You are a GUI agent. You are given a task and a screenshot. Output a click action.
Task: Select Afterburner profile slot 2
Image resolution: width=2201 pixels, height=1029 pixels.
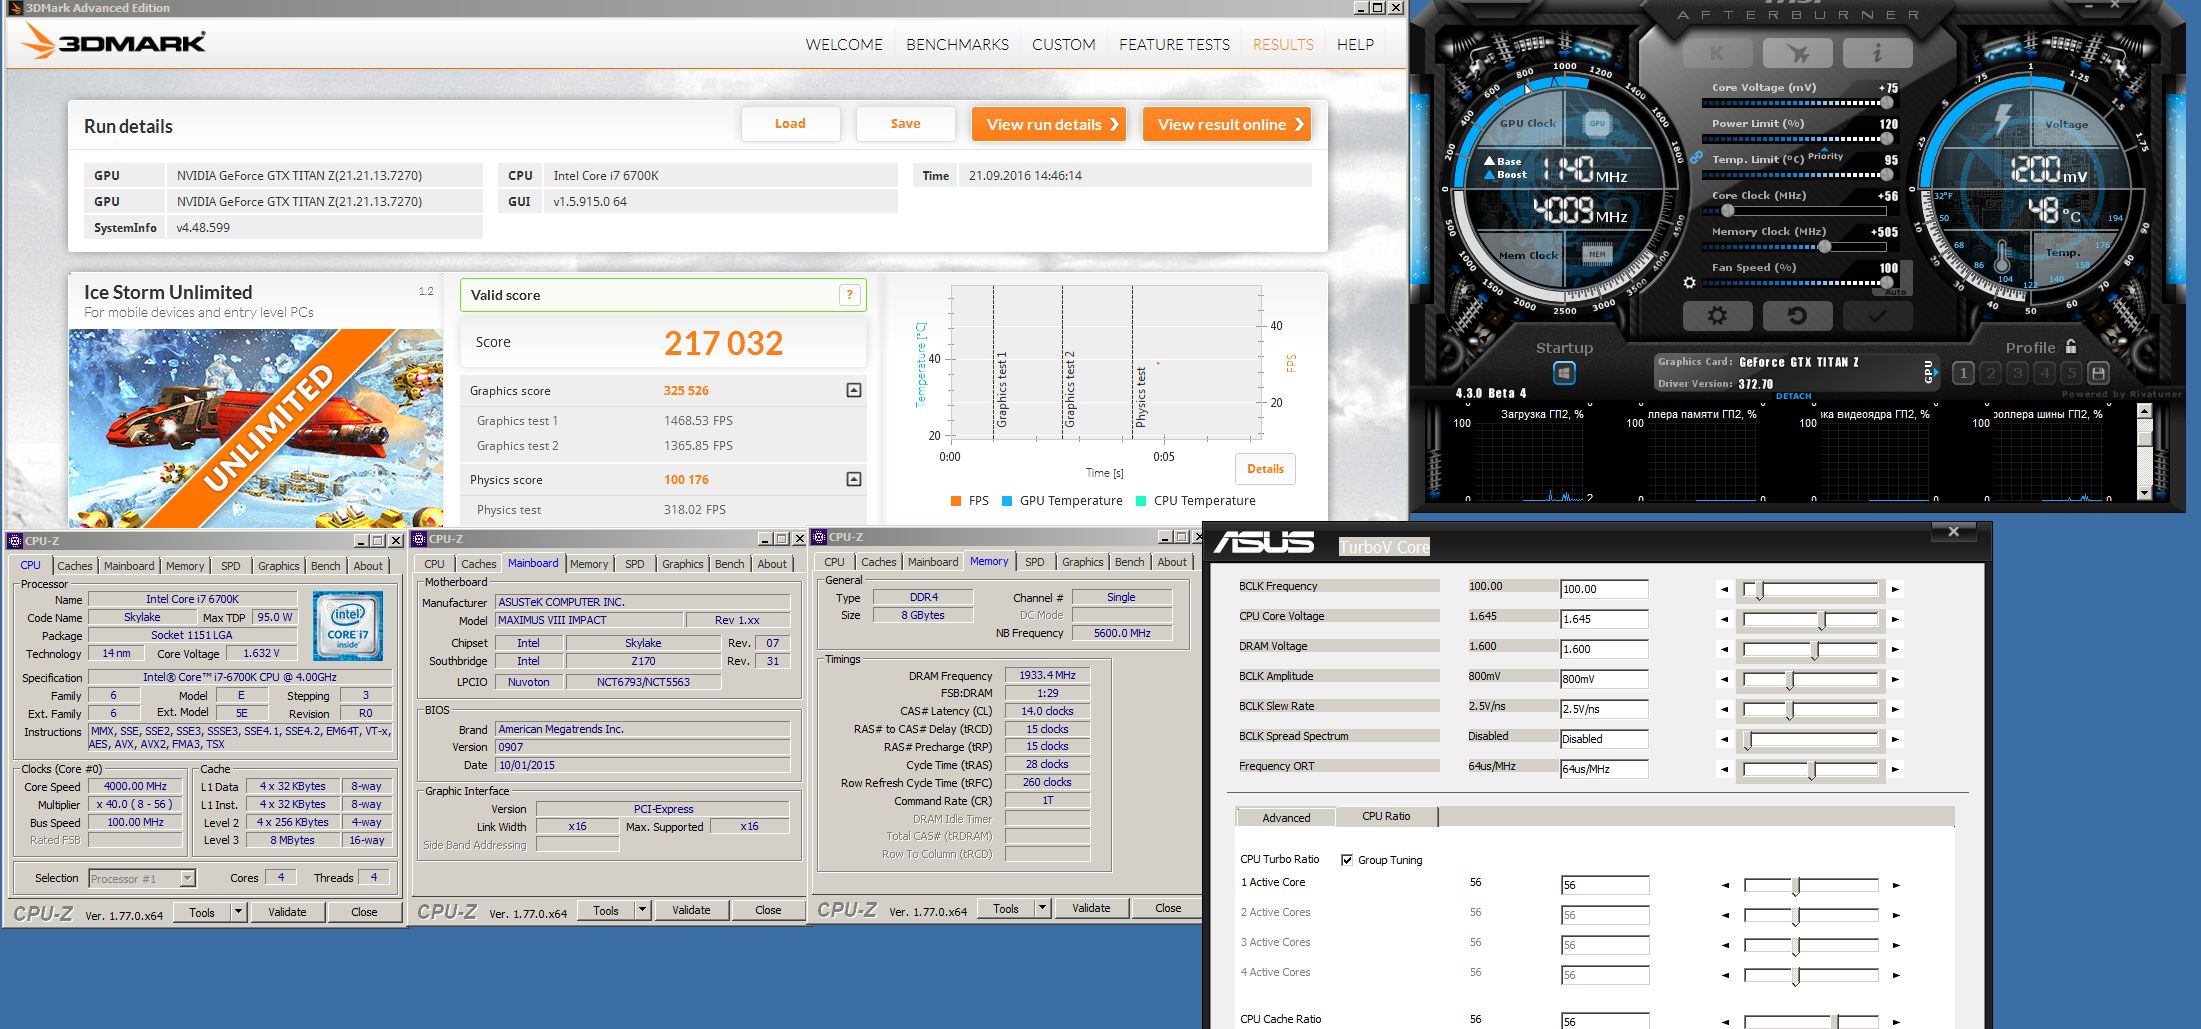tap(1990, 373)
